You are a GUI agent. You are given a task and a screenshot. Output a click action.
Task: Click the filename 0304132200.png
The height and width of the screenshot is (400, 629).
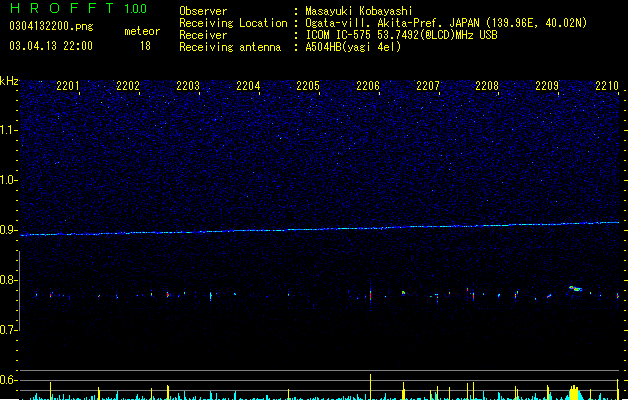click(51, 27)
